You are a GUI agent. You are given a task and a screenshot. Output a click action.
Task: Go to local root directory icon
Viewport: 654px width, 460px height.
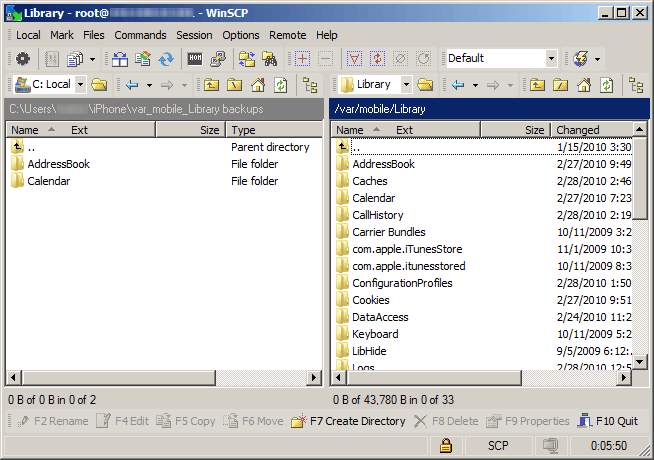click(x=234, y=85)
